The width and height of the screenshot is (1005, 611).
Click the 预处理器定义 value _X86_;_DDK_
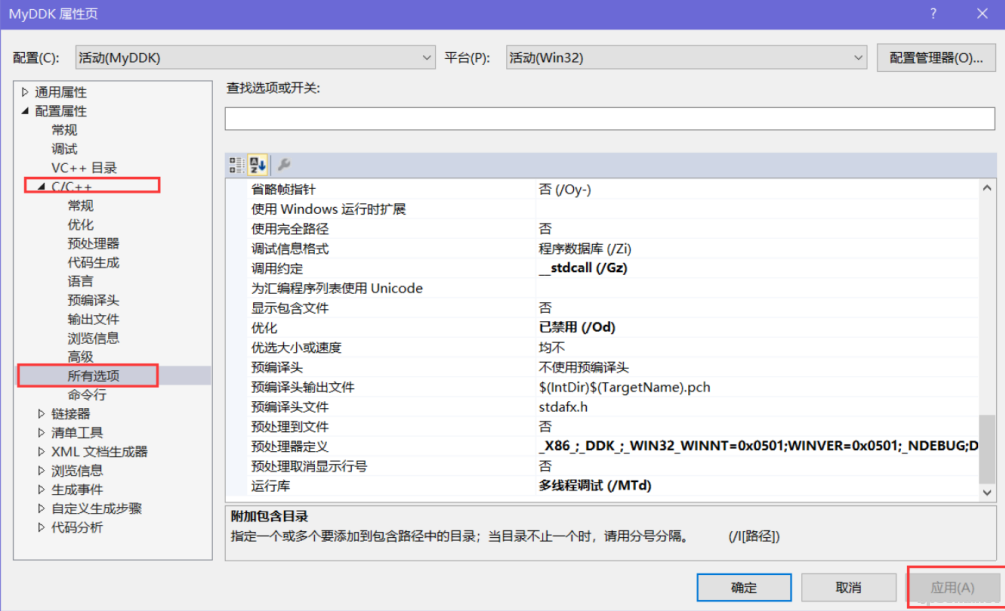pos(758,446)
